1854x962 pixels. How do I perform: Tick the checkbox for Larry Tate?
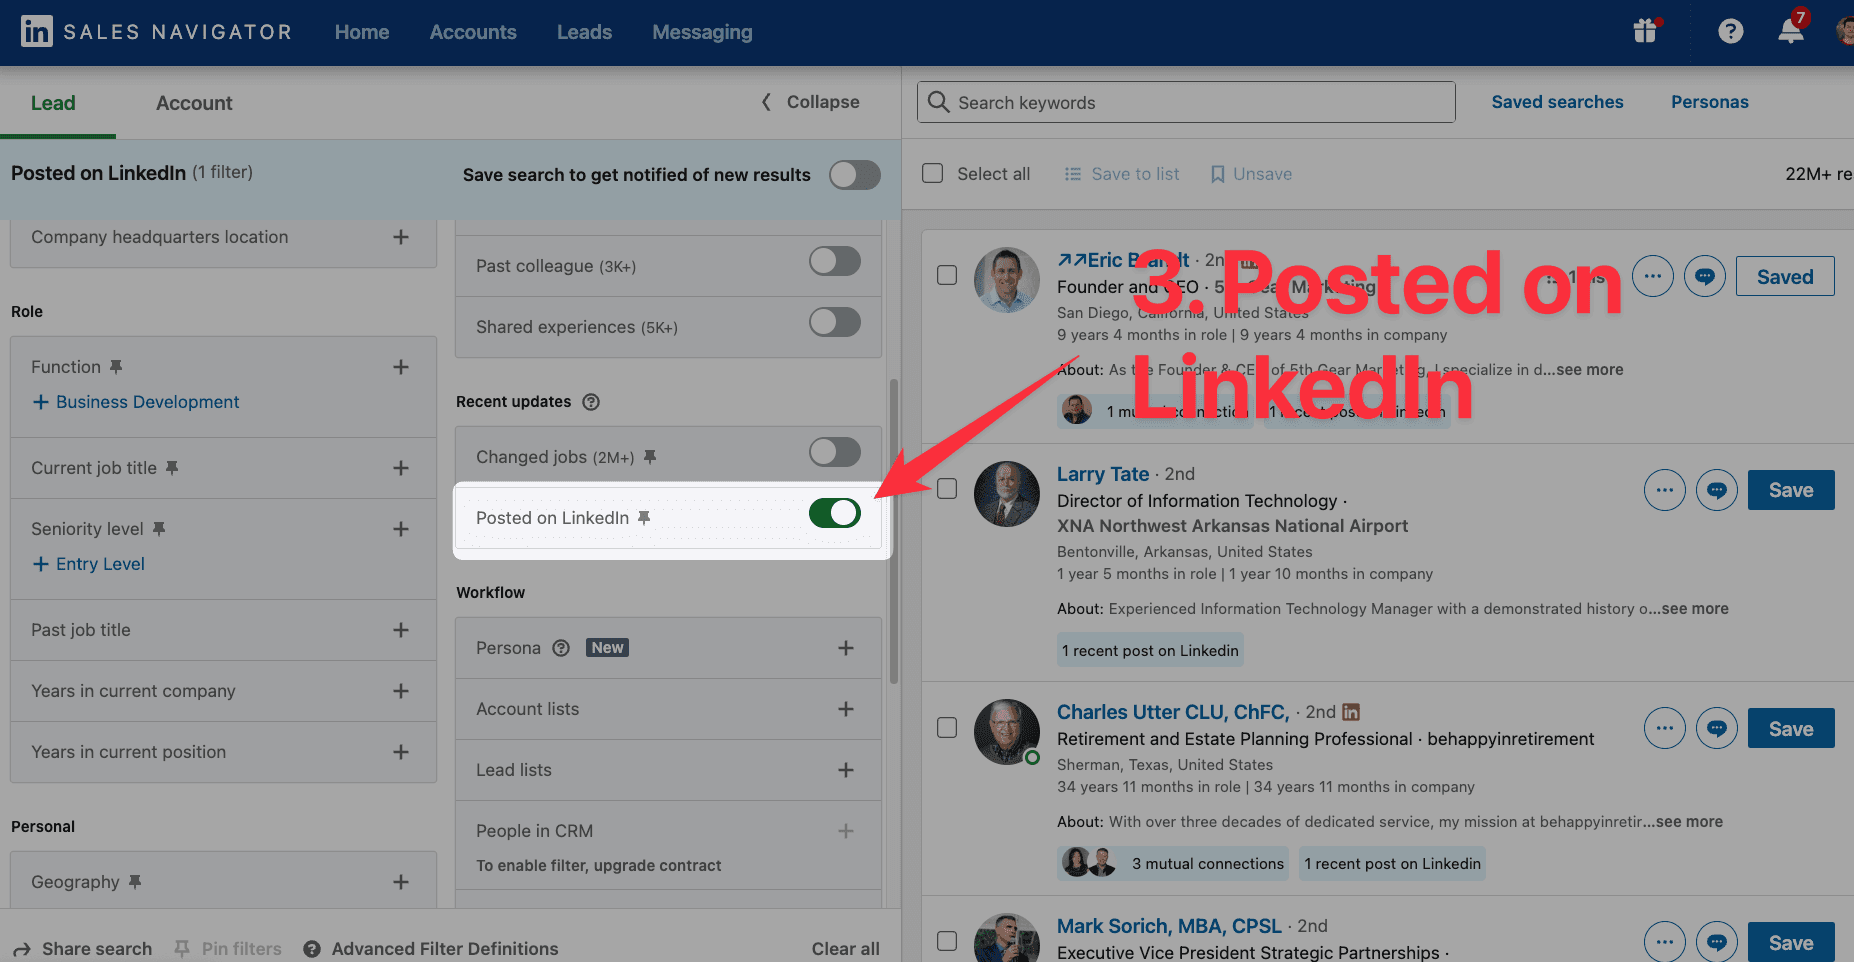click(947, 489)
